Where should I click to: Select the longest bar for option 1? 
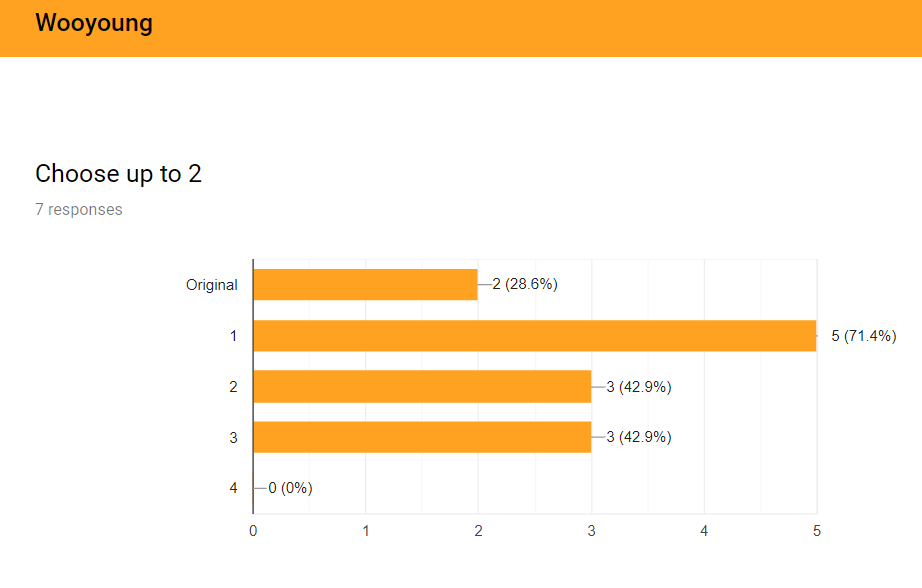(x=535, y=336)
